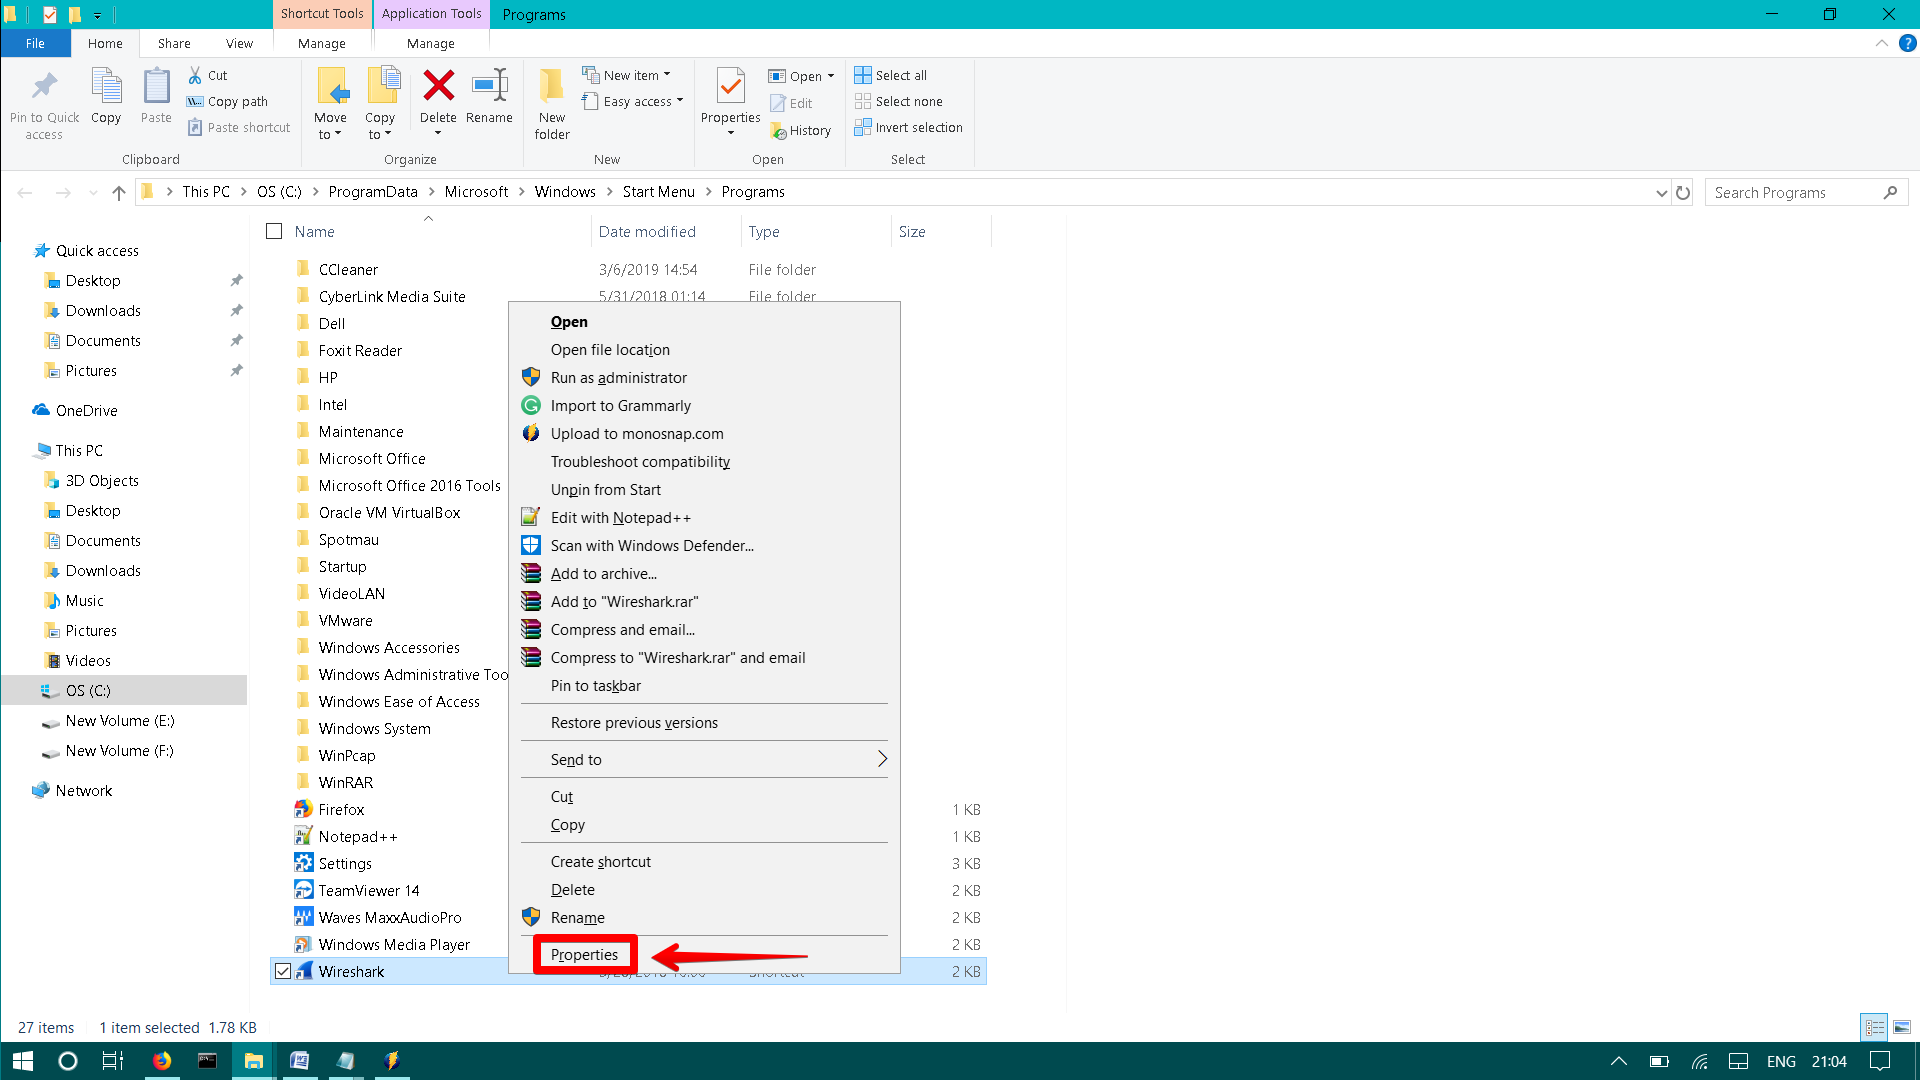Viewport: 1920px width, 1080px height.
Task: Click the Pin to Quick access icon
Action: pyautogui.click(x=44, y=86)
